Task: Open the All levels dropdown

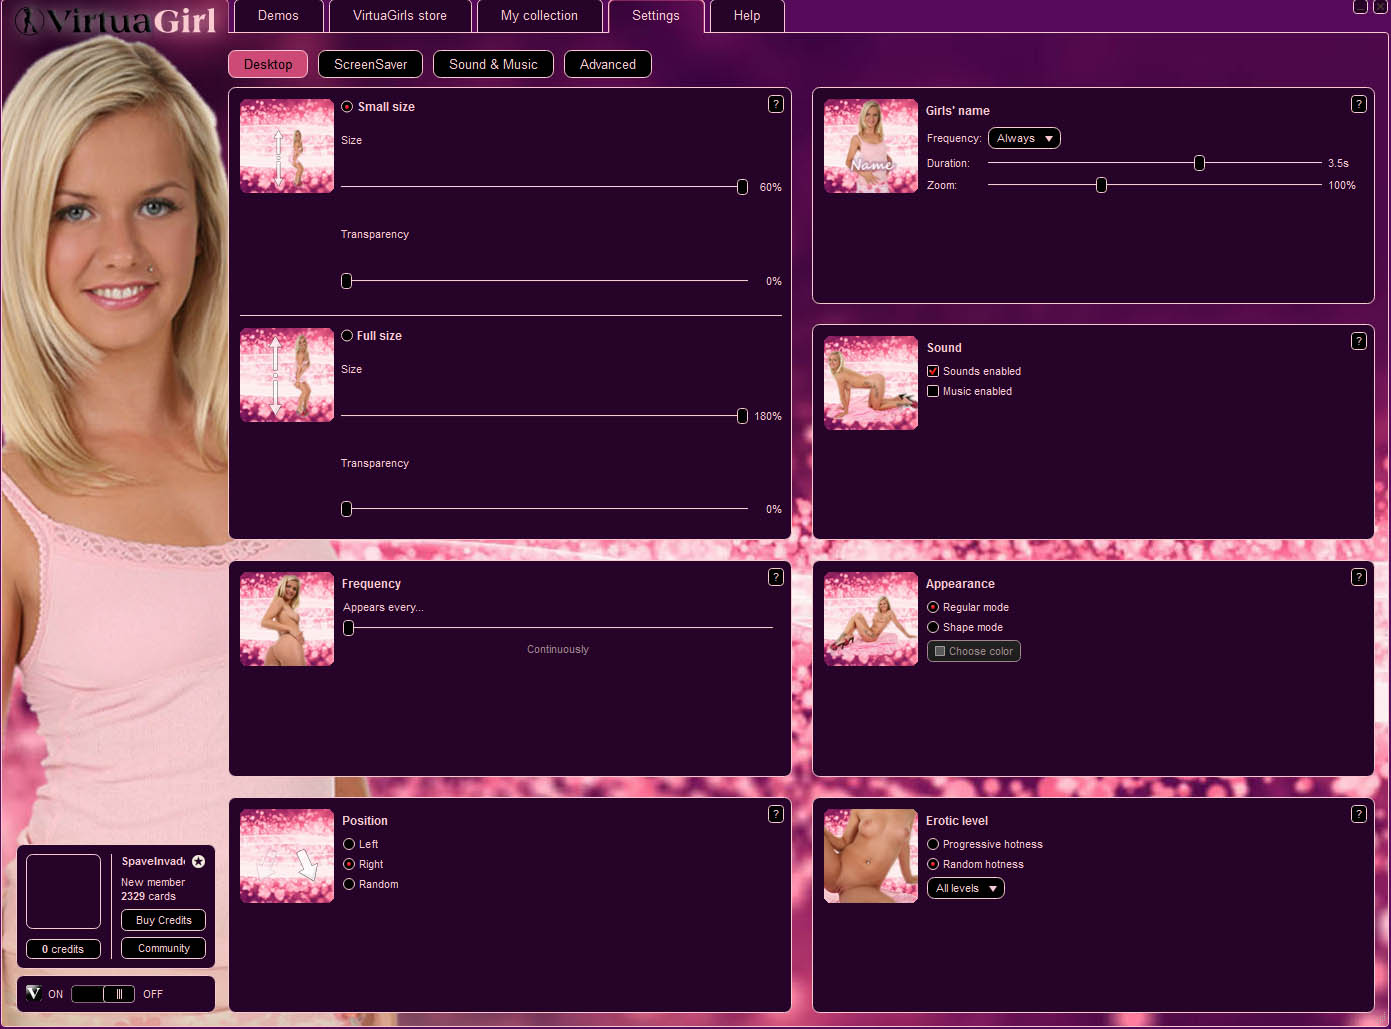Action: (x=965, y=888)
